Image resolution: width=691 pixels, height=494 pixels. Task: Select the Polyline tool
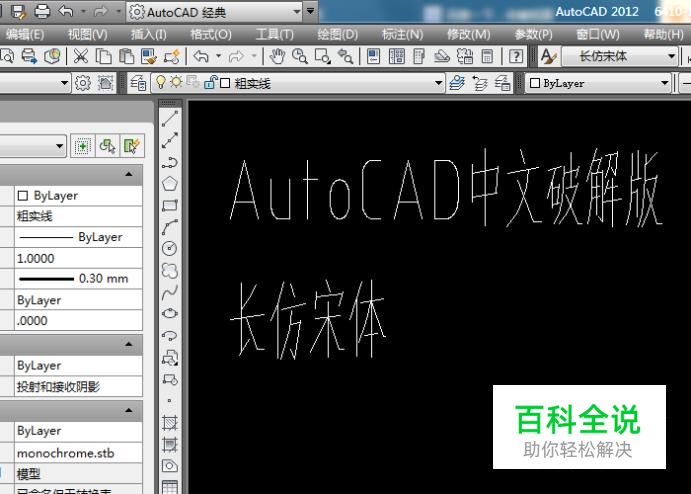tap(170, 162)
